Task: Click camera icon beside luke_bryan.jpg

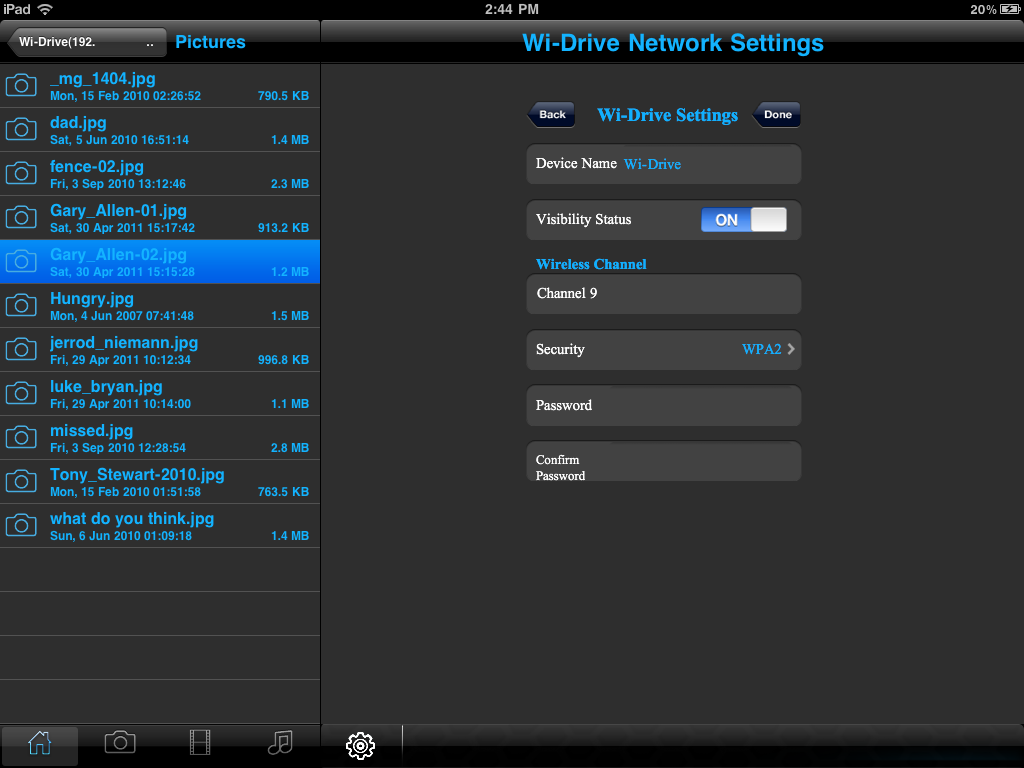Action: point(21,393)
